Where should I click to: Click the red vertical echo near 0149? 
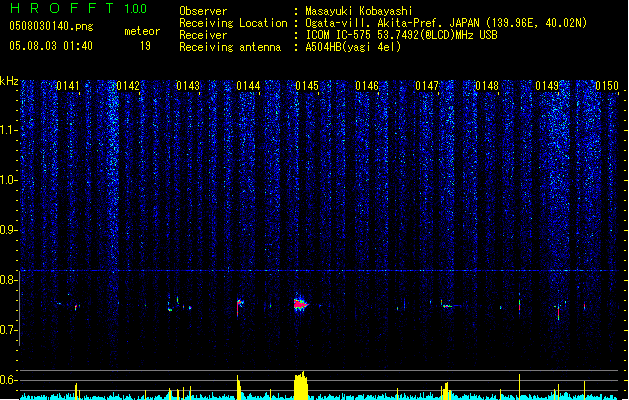tap(558, 313)
